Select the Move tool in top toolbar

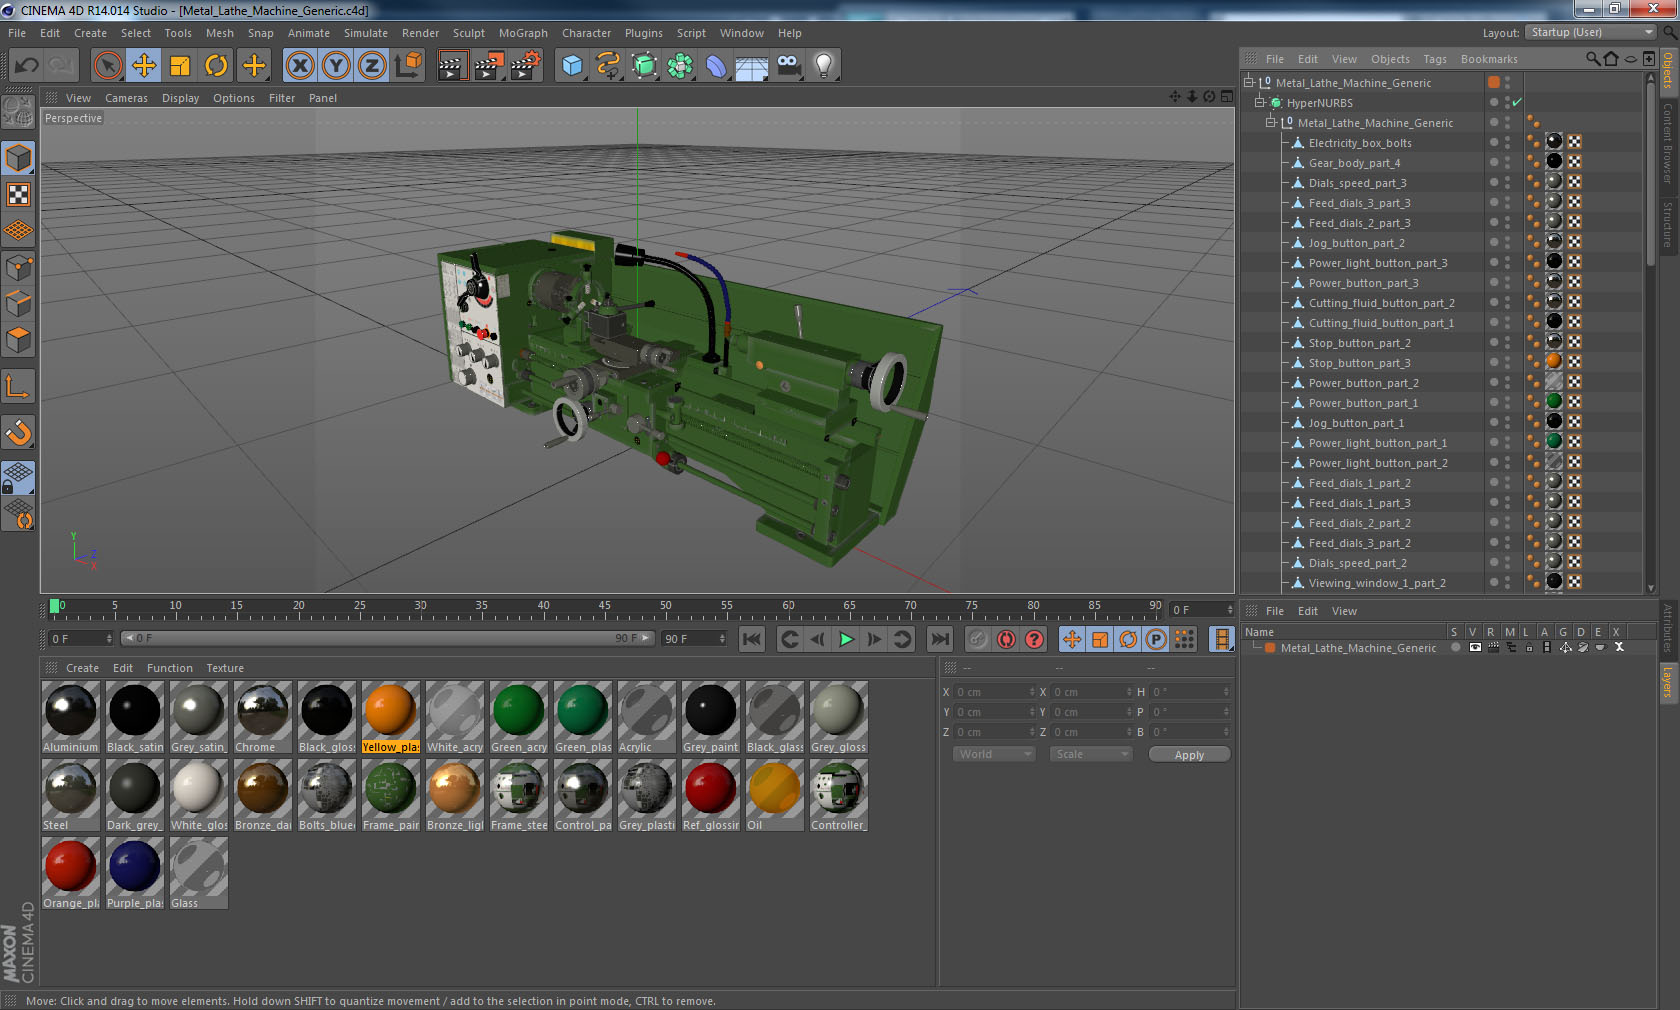(x=144, y=66)
